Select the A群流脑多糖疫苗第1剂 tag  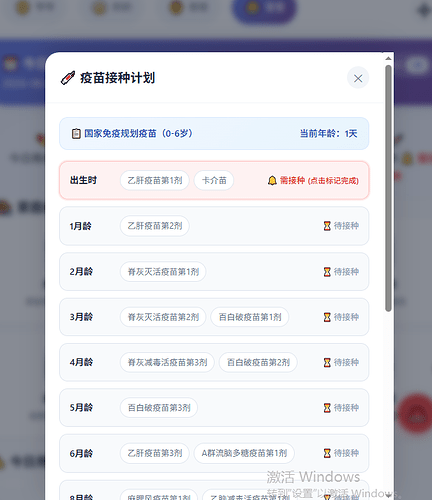coord(244,453)
